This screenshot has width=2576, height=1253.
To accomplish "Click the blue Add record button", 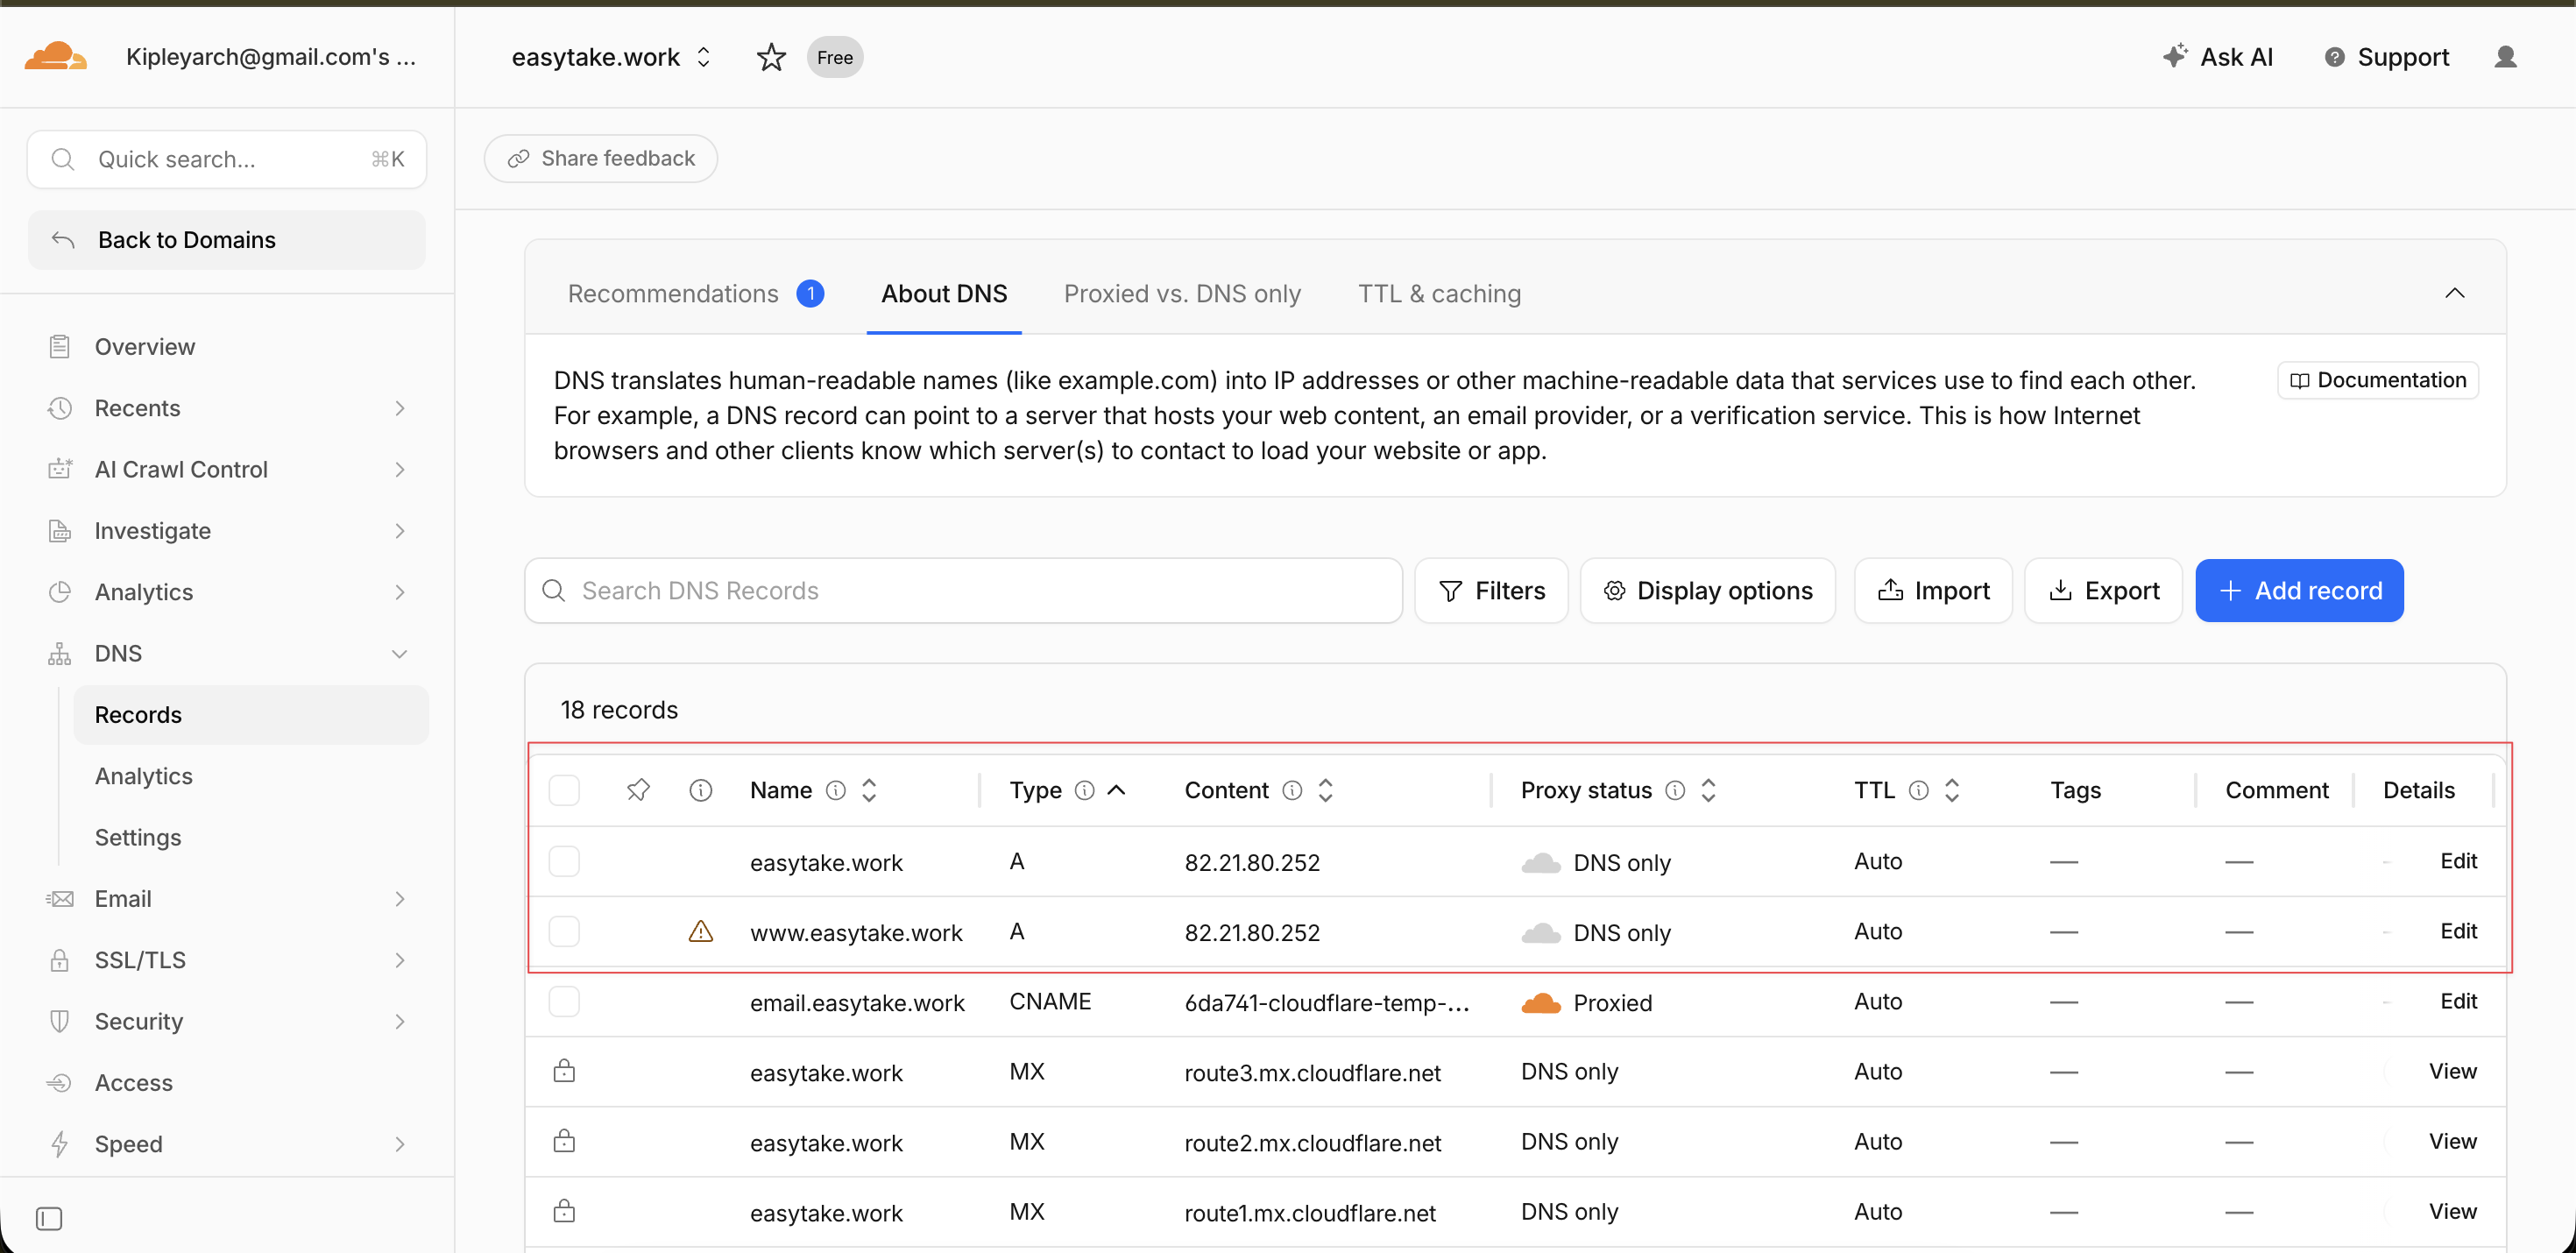I will (2299, 590).
